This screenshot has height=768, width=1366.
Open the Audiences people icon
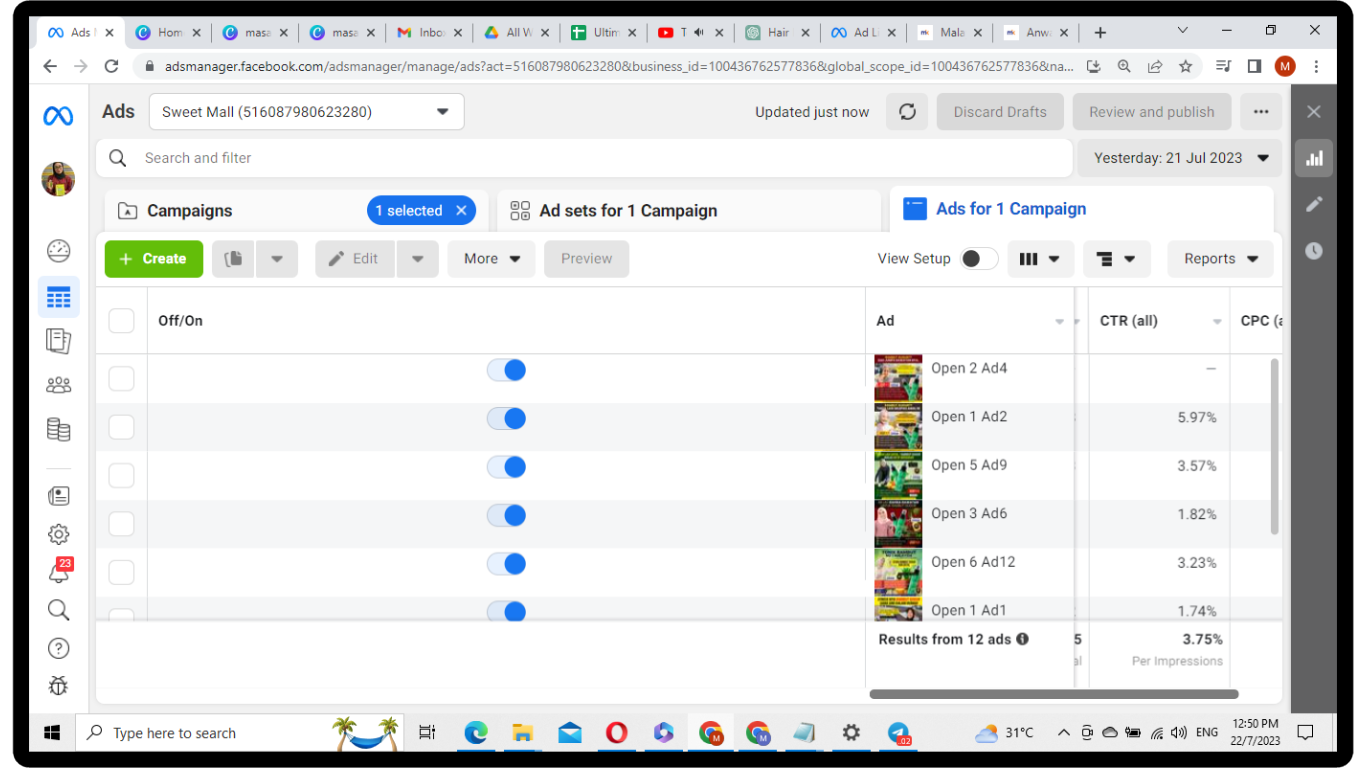pyautogui.click(x=58, y=385)
